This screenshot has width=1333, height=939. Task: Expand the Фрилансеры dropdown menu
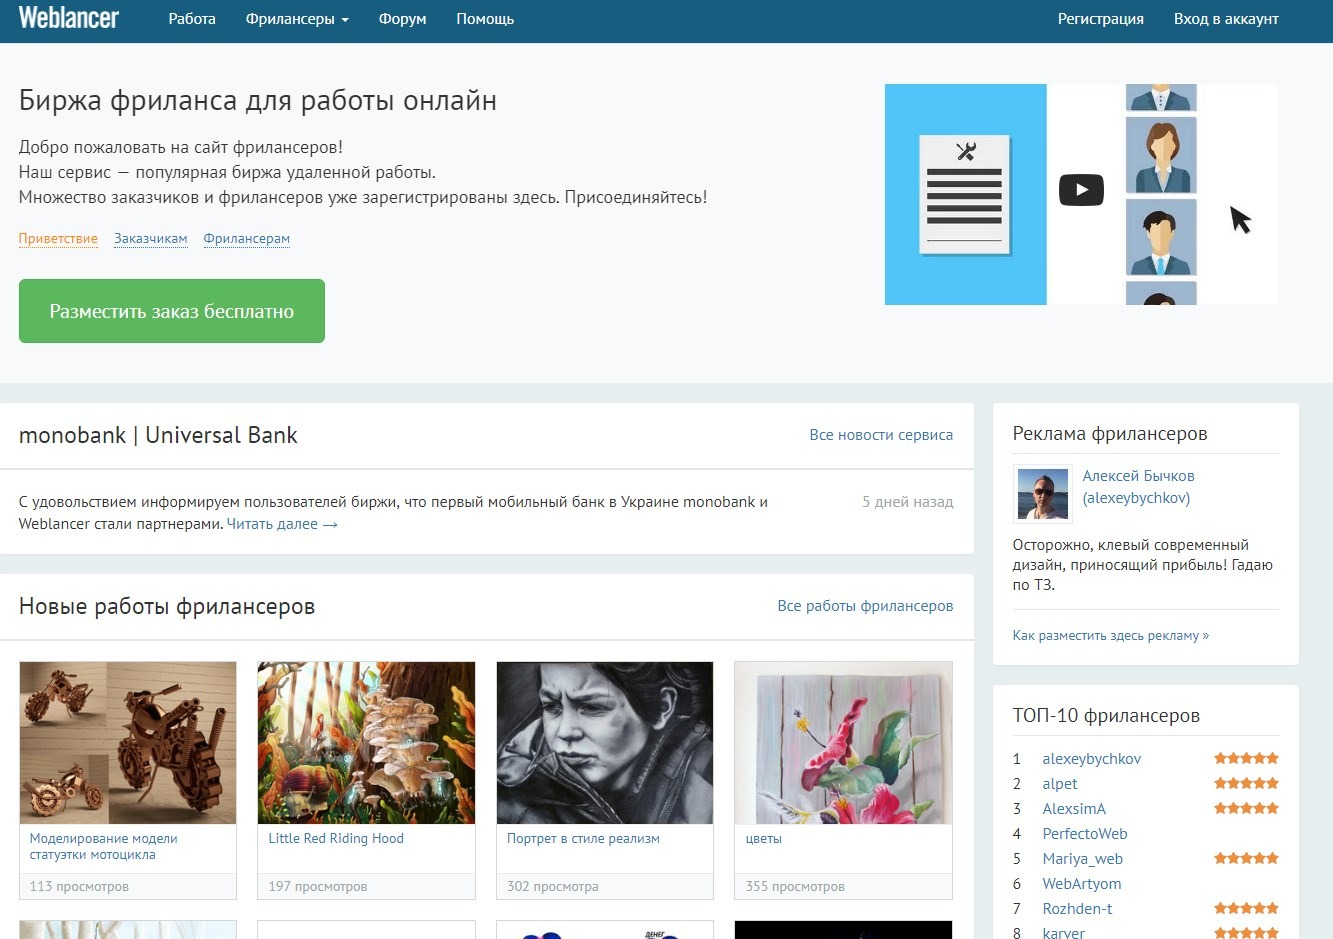point(297,19)
